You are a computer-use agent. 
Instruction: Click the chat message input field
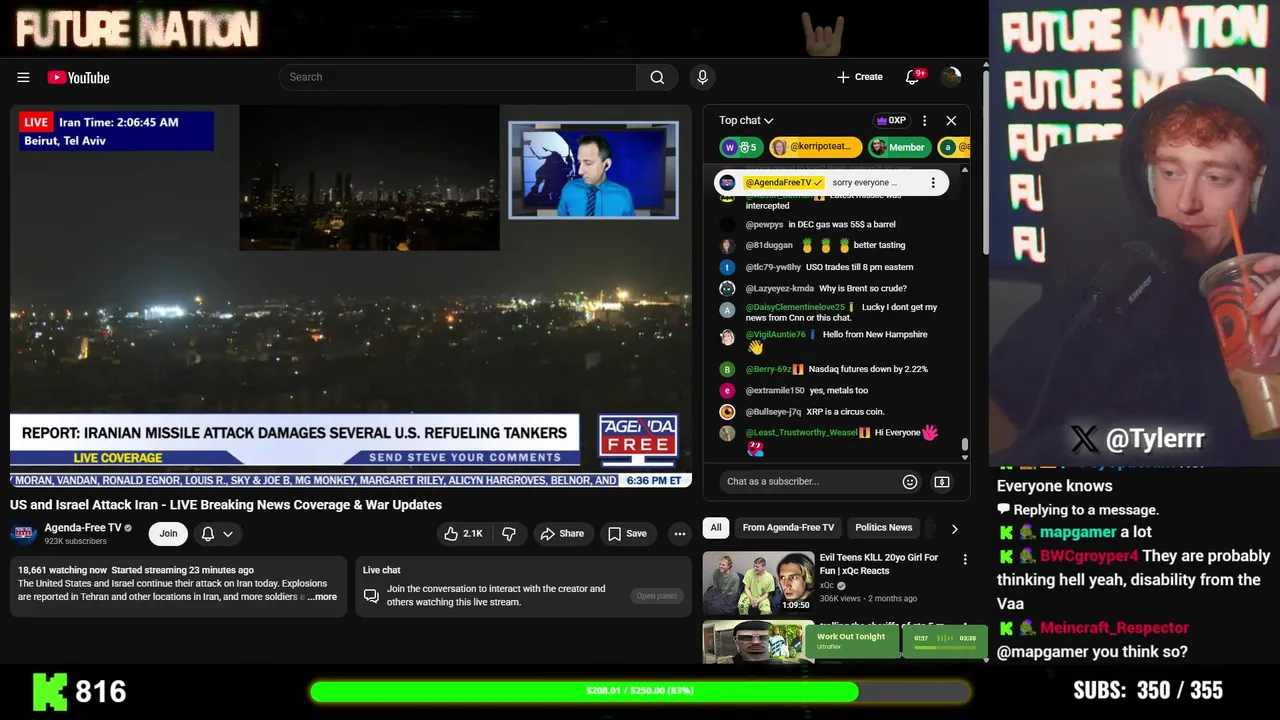pyautogui.click(x=808, y=481)
